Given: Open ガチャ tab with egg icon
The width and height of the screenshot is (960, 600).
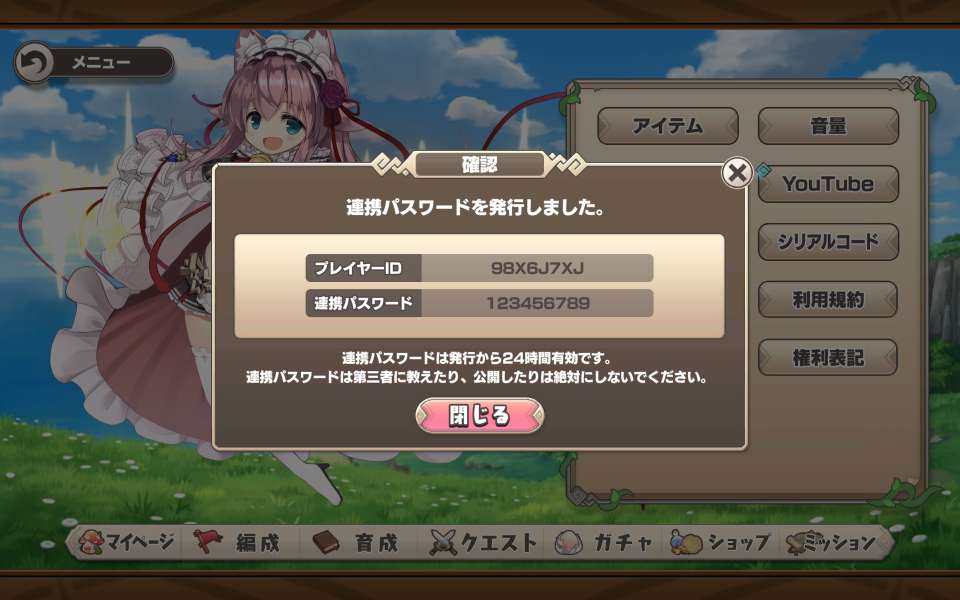Looking at the screenshot, I should click(604, 542).
